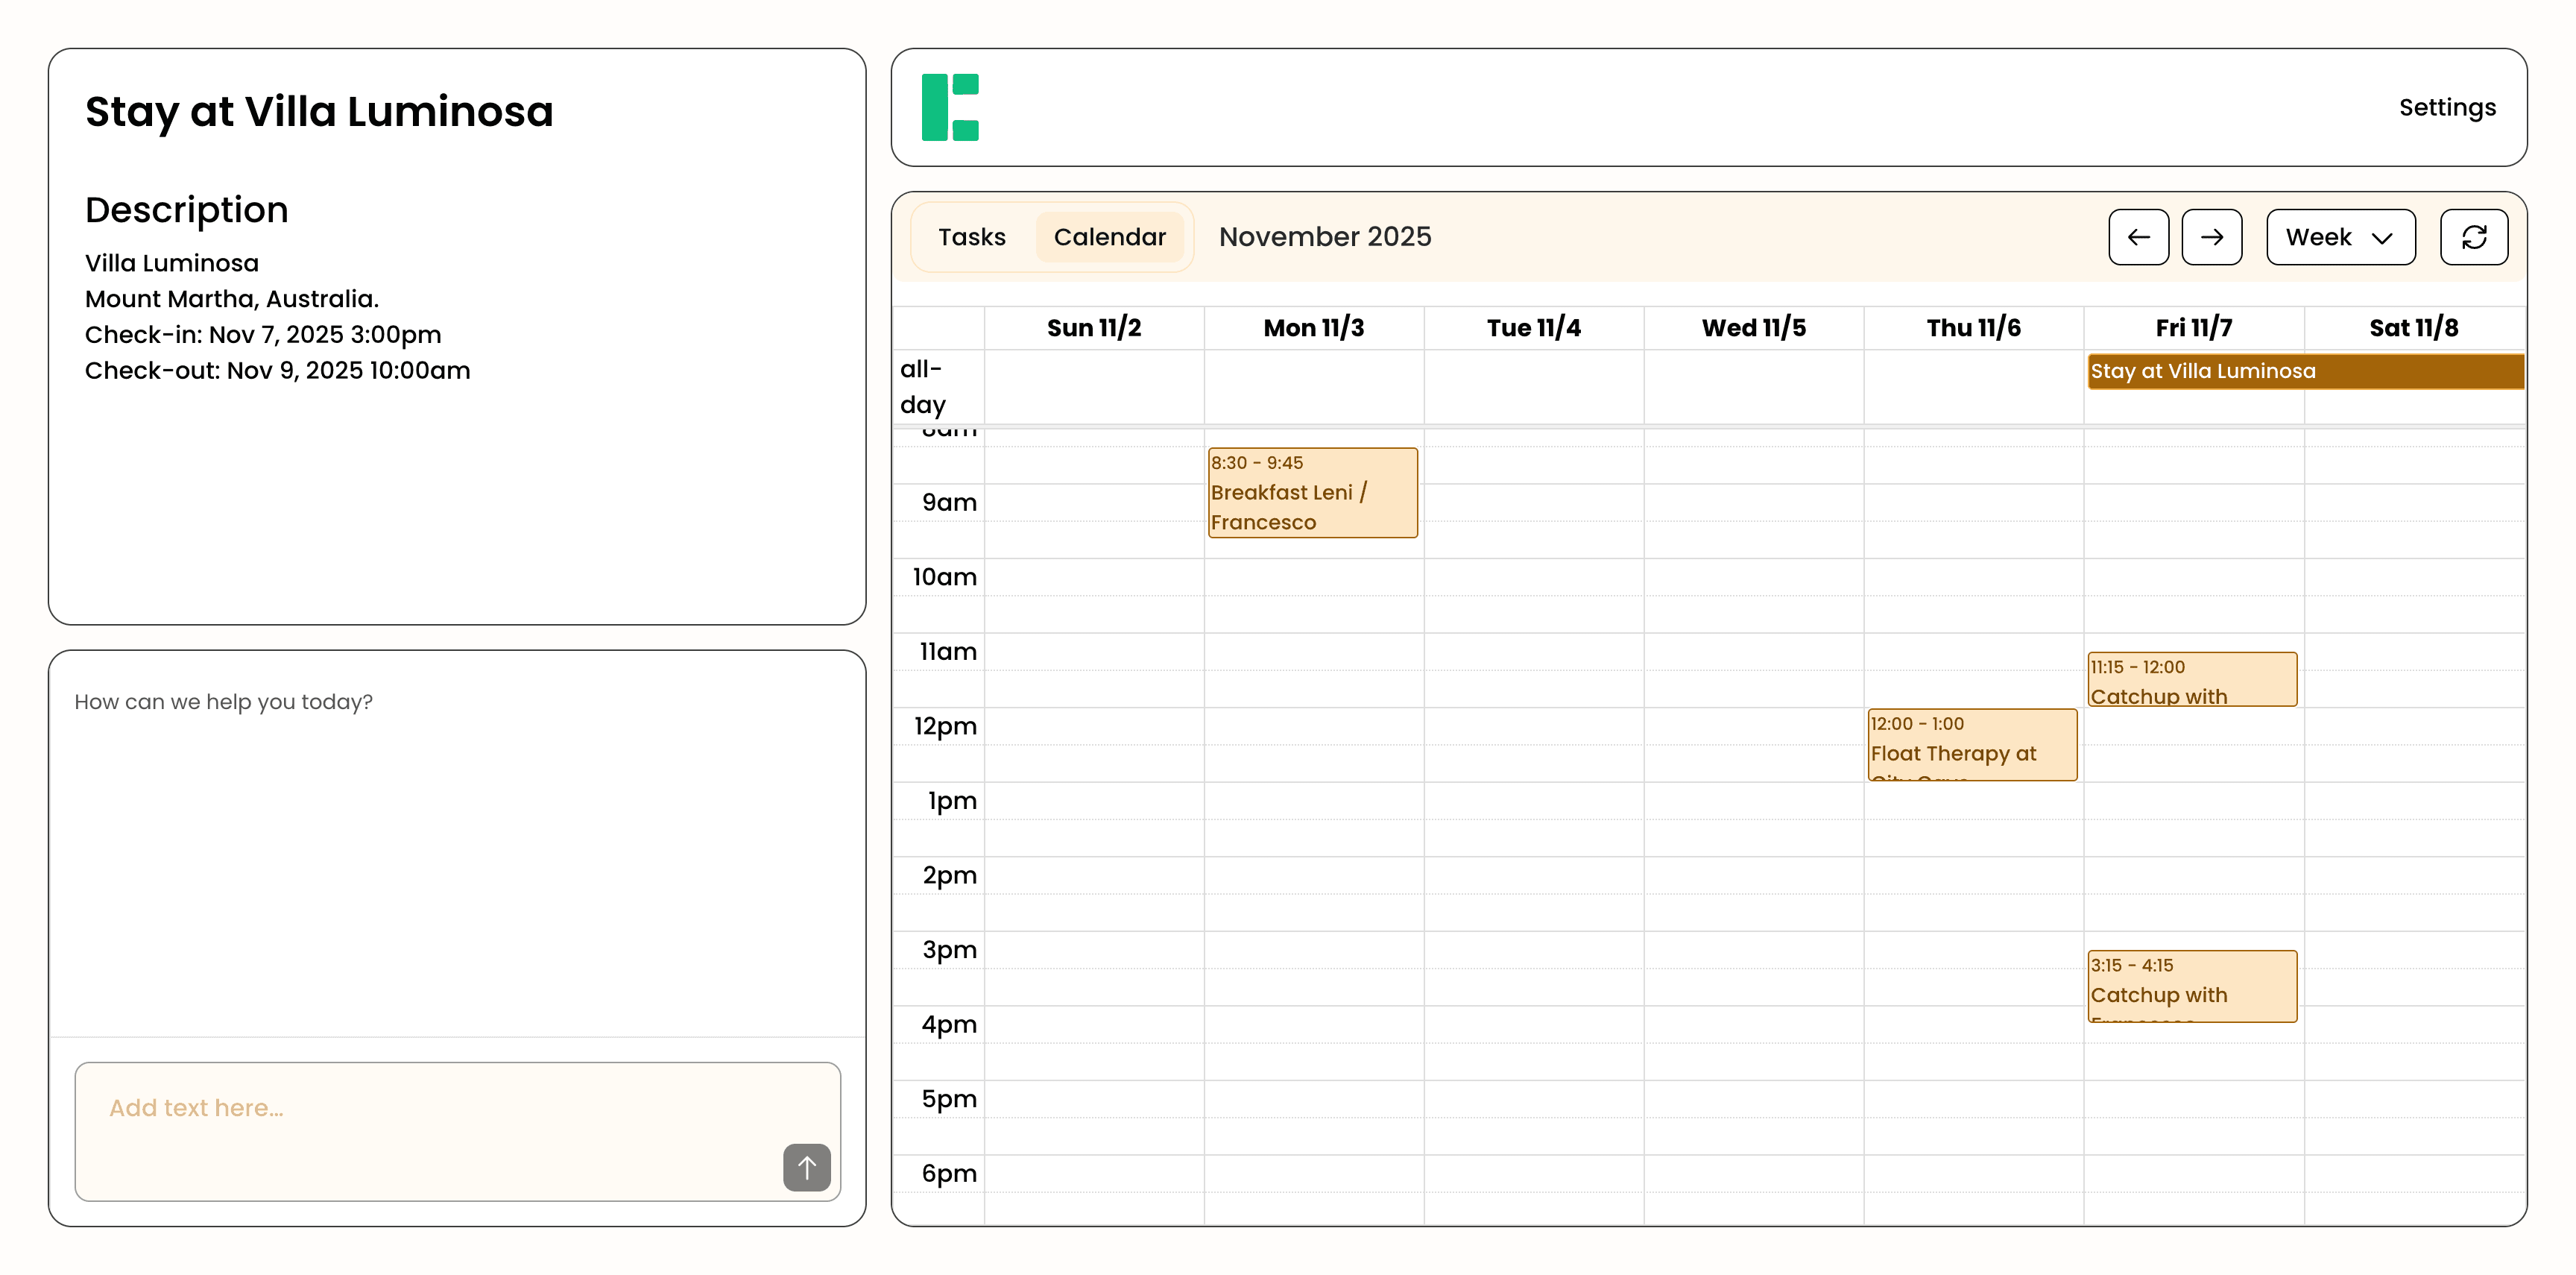The height and width of the screenshot is (1275, 2576).
Task: Click the green app logo icon
Action: [x=949, y=107]
